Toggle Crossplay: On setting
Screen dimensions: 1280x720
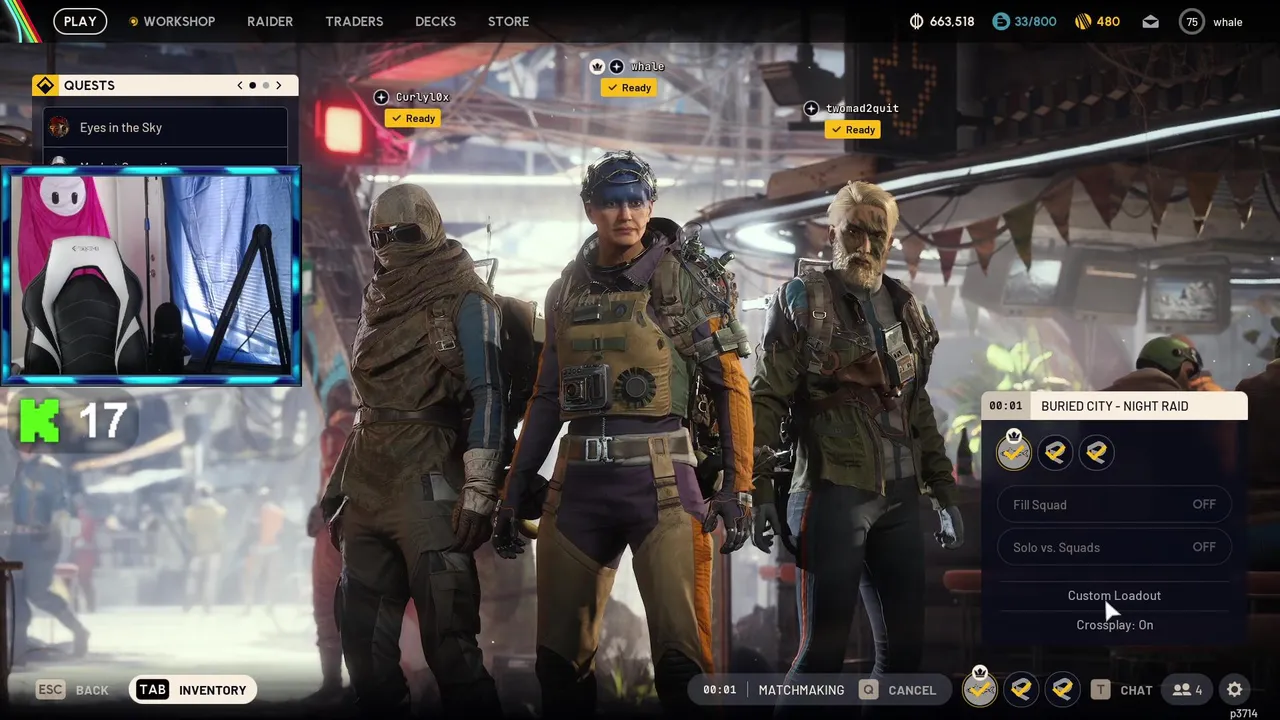1114,624
